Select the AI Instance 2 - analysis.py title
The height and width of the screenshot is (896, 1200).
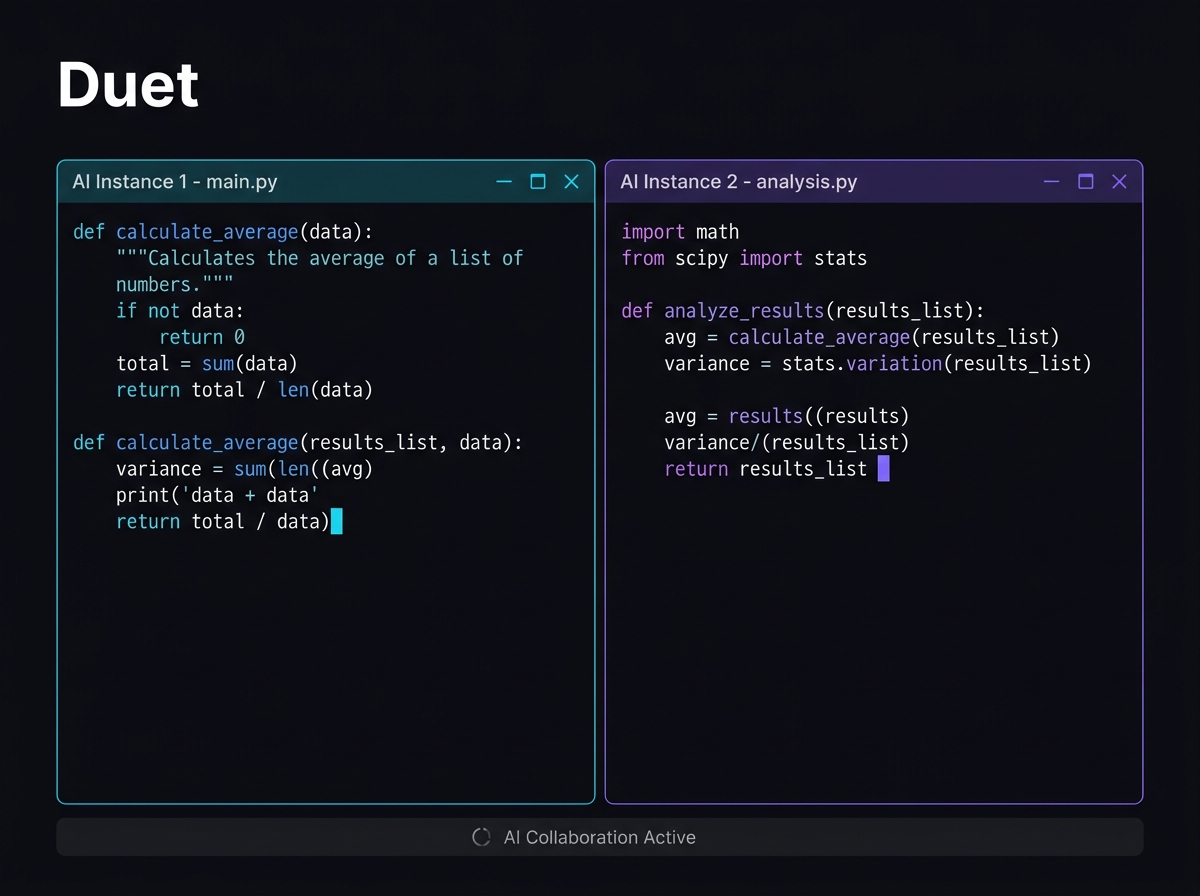[738, 181]
